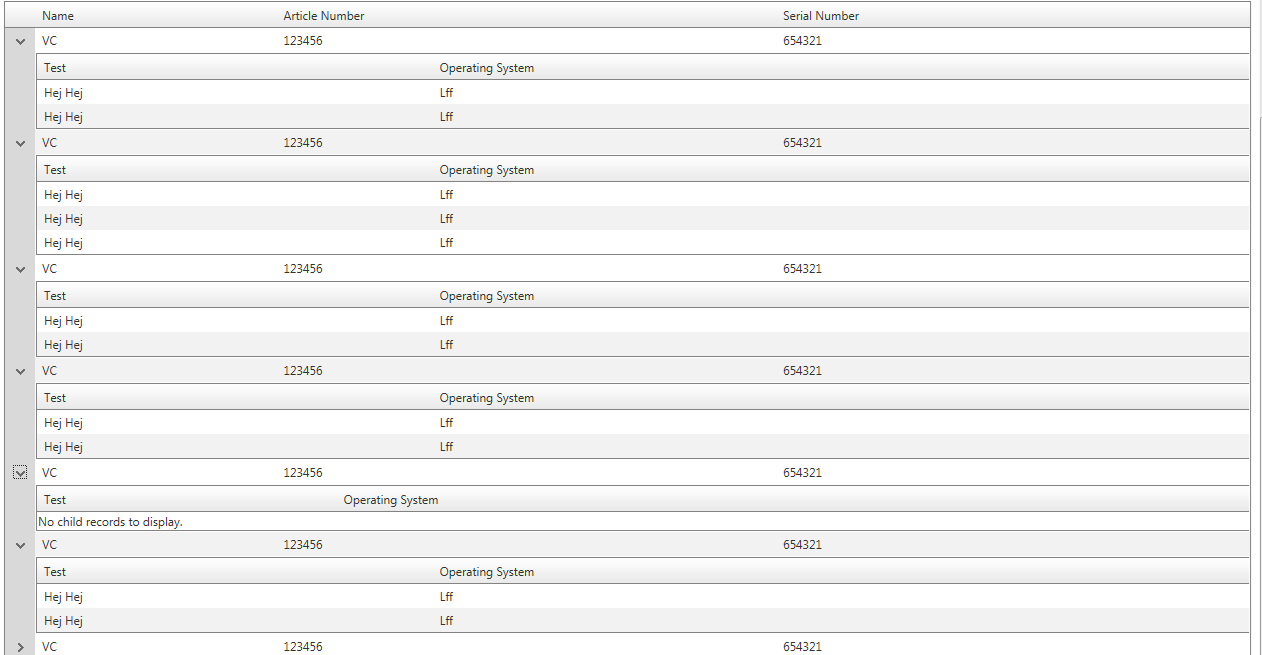Select third Hej Hej row in second VC group

(x=64, y=243)
